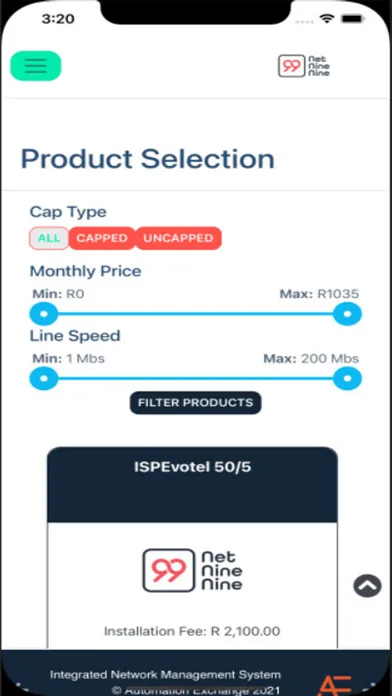The image size is (392, 696).
Task: Click the Line Speed minimum slider handle
Action: [x=44, y=379]
